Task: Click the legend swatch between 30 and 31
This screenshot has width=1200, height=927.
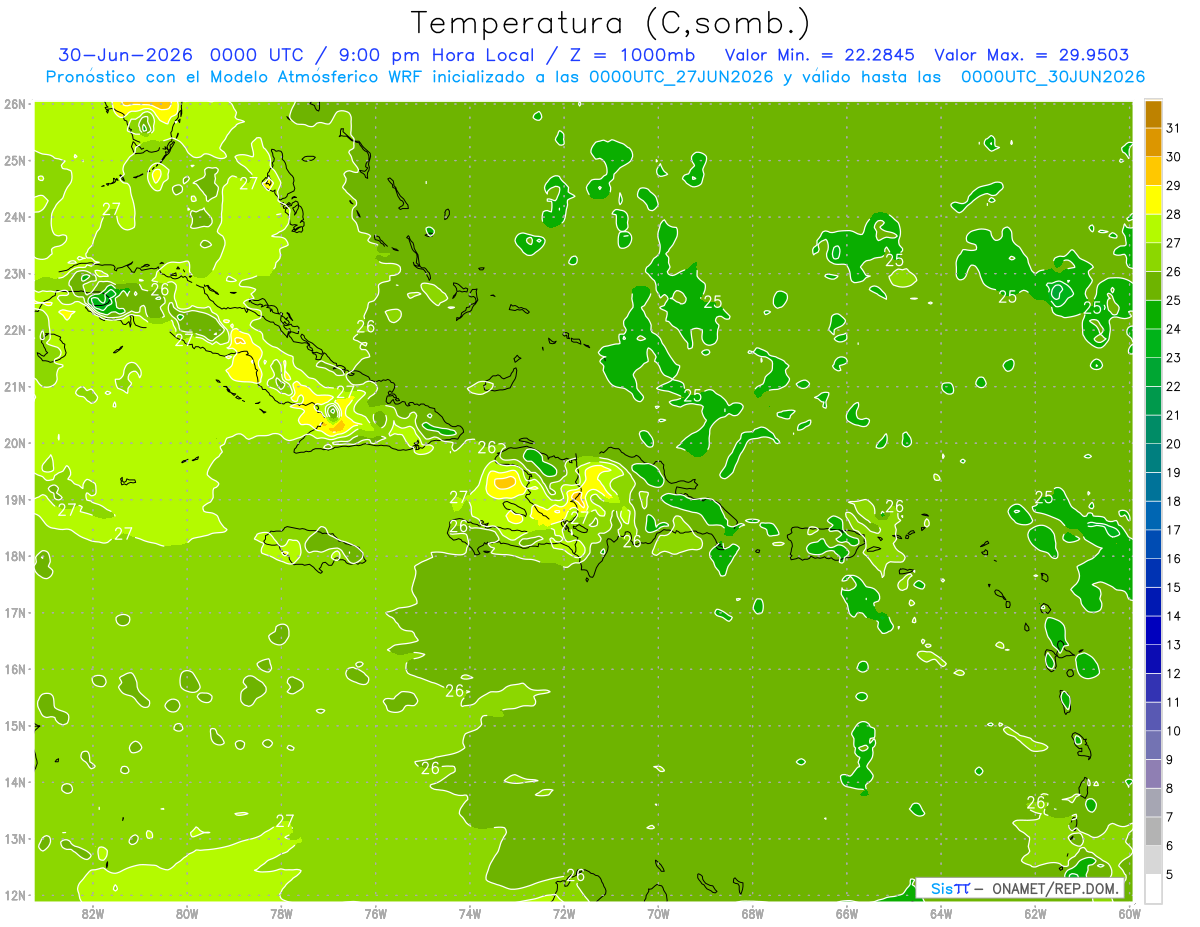Action: coord(1153,143)
